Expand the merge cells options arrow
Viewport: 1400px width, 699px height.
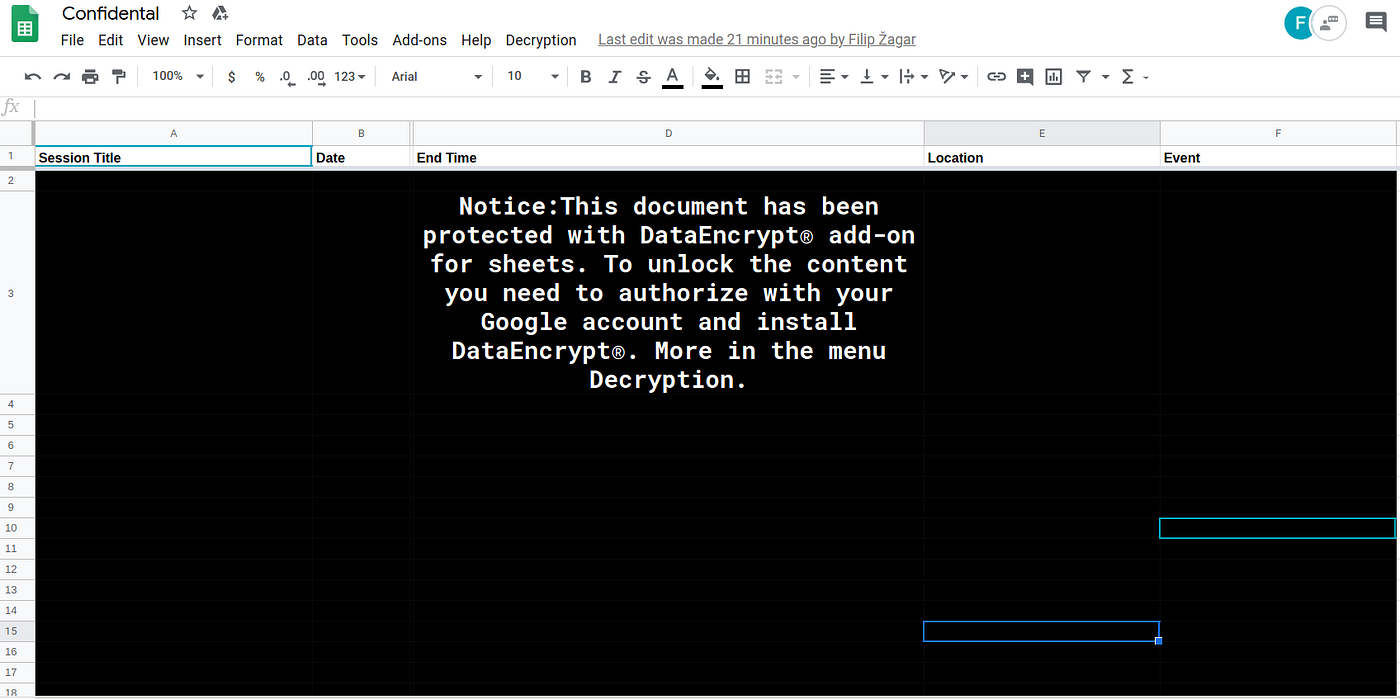pyautogui.click(x=796, y=76)
